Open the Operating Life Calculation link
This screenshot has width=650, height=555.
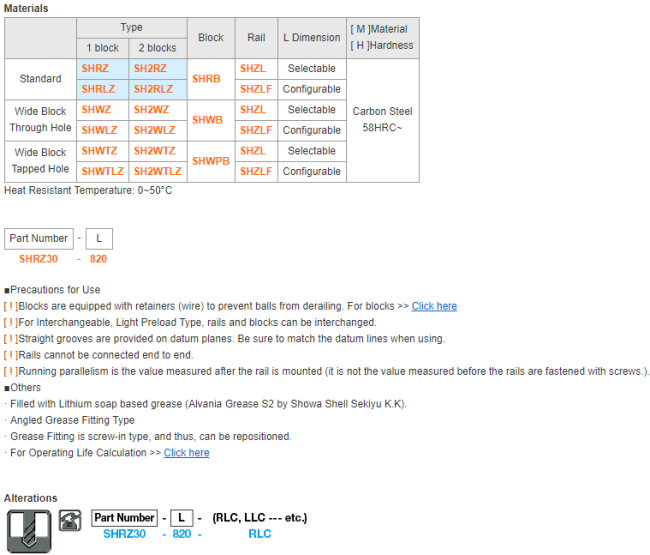(186, 453)
